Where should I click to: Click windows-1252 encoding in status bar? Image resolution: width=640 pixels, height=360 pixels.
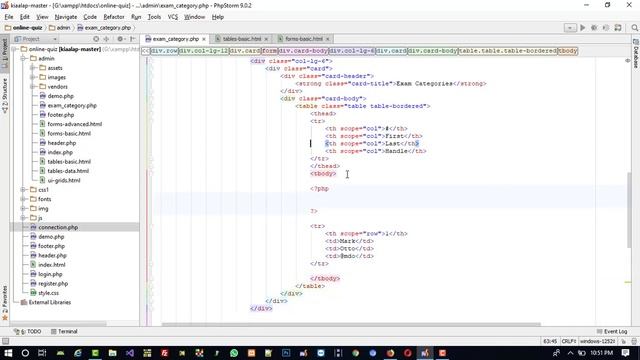tap(597, 342)
